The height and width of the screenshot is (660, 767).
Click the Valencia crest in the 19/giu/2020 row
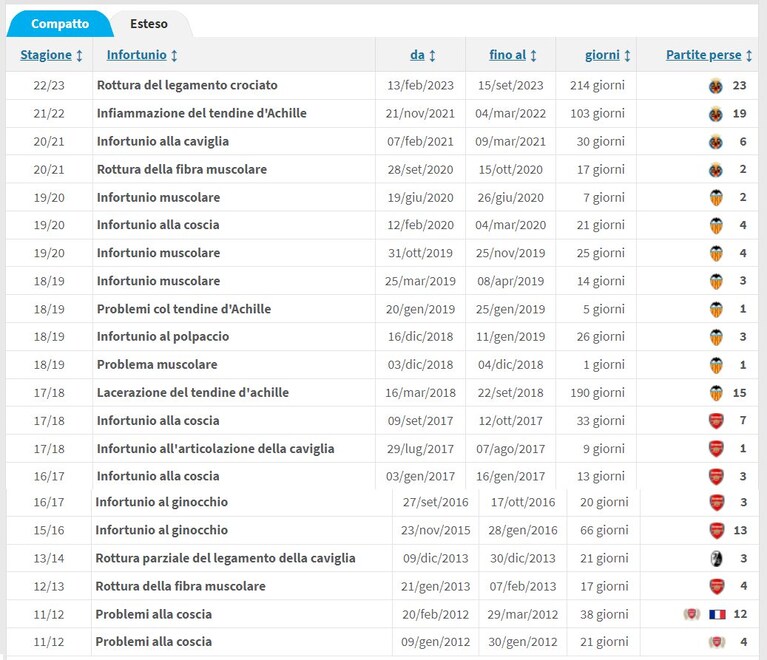(716, 198)
